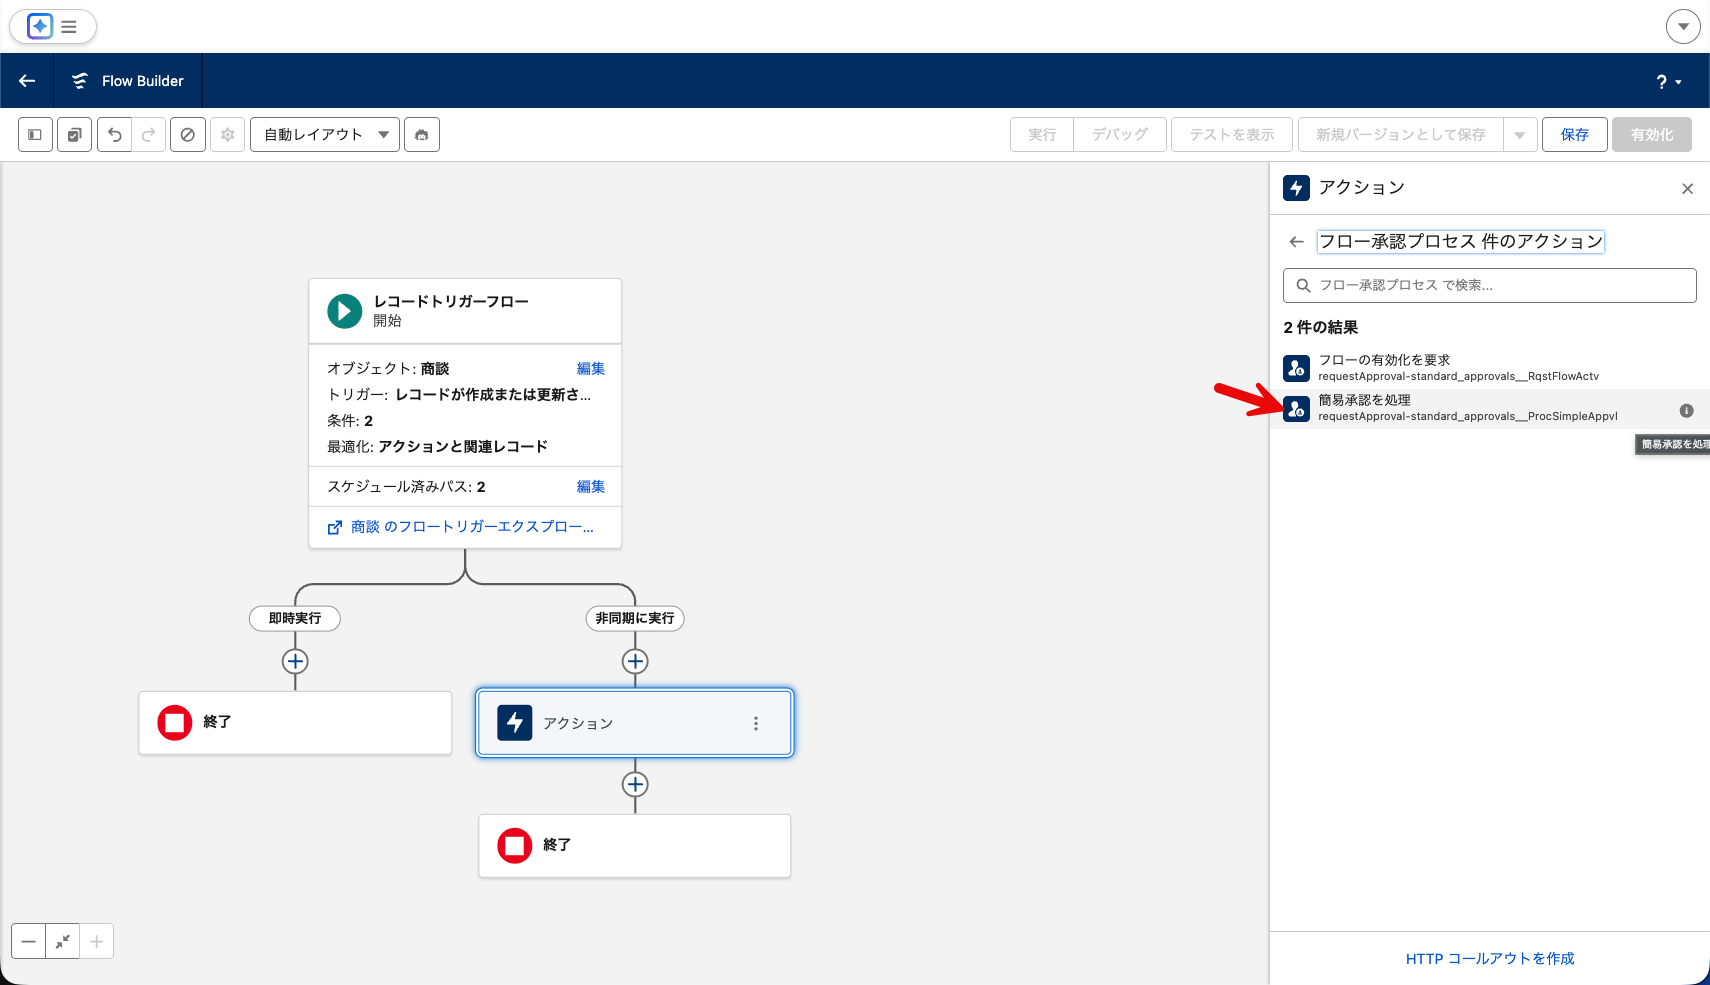Click the フロー承認プロセス search field

(x=1490, y=285)
